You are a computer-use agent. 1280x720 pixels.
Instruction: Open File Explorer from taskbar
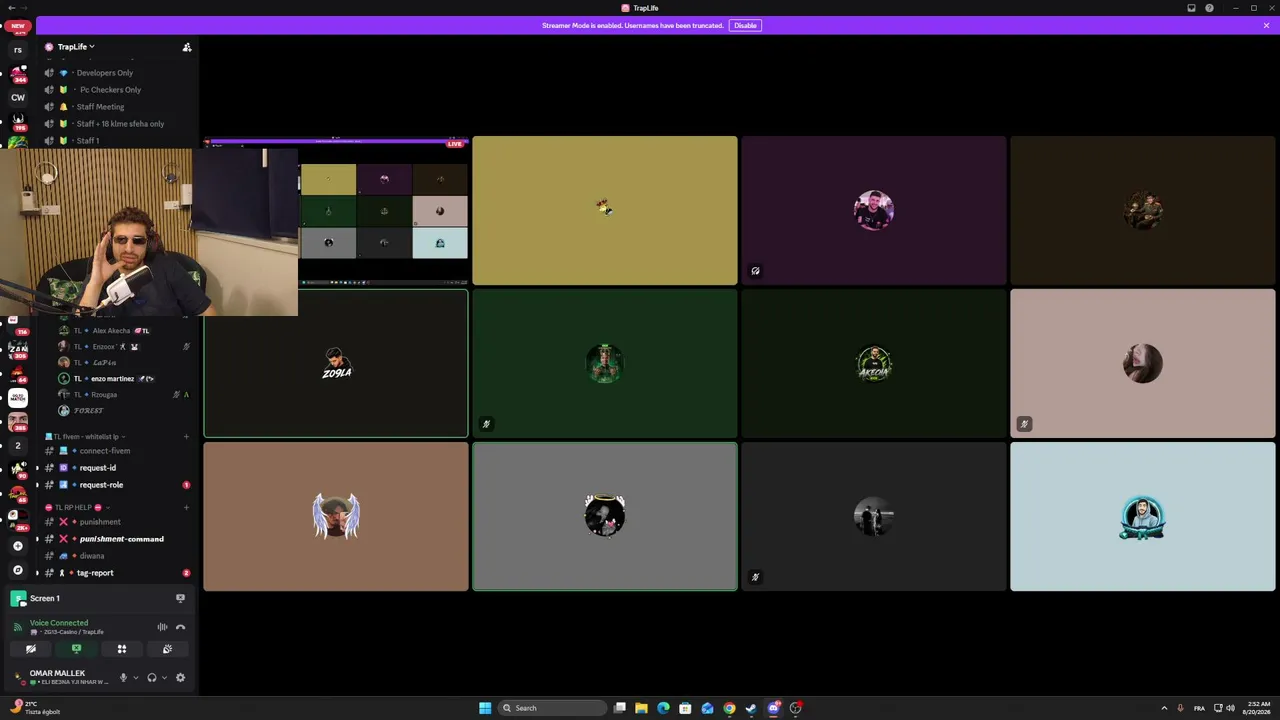[641, 708]
